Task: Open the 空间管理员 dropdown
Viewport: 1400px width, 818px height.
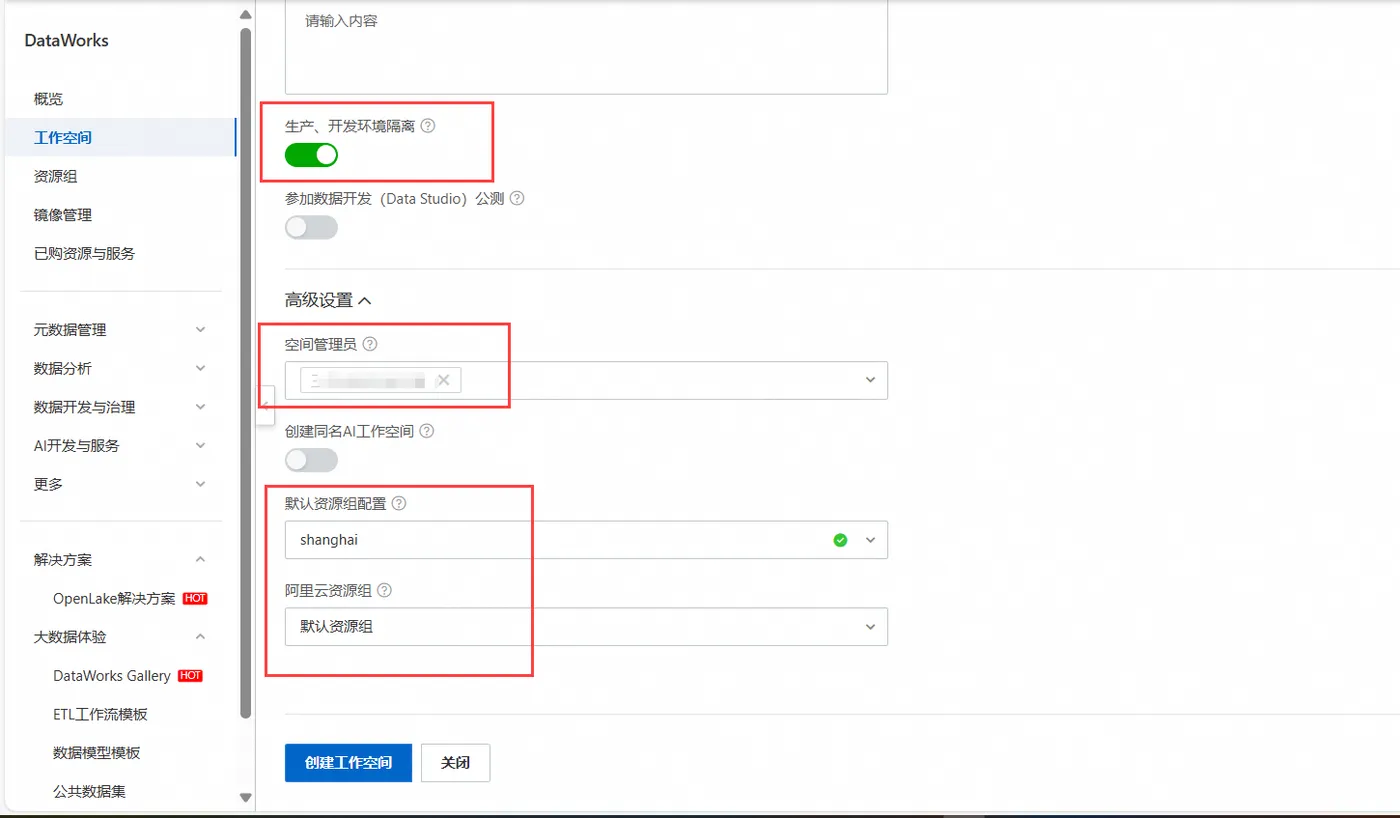Action: pyautogui.click(x=586, y=380)
